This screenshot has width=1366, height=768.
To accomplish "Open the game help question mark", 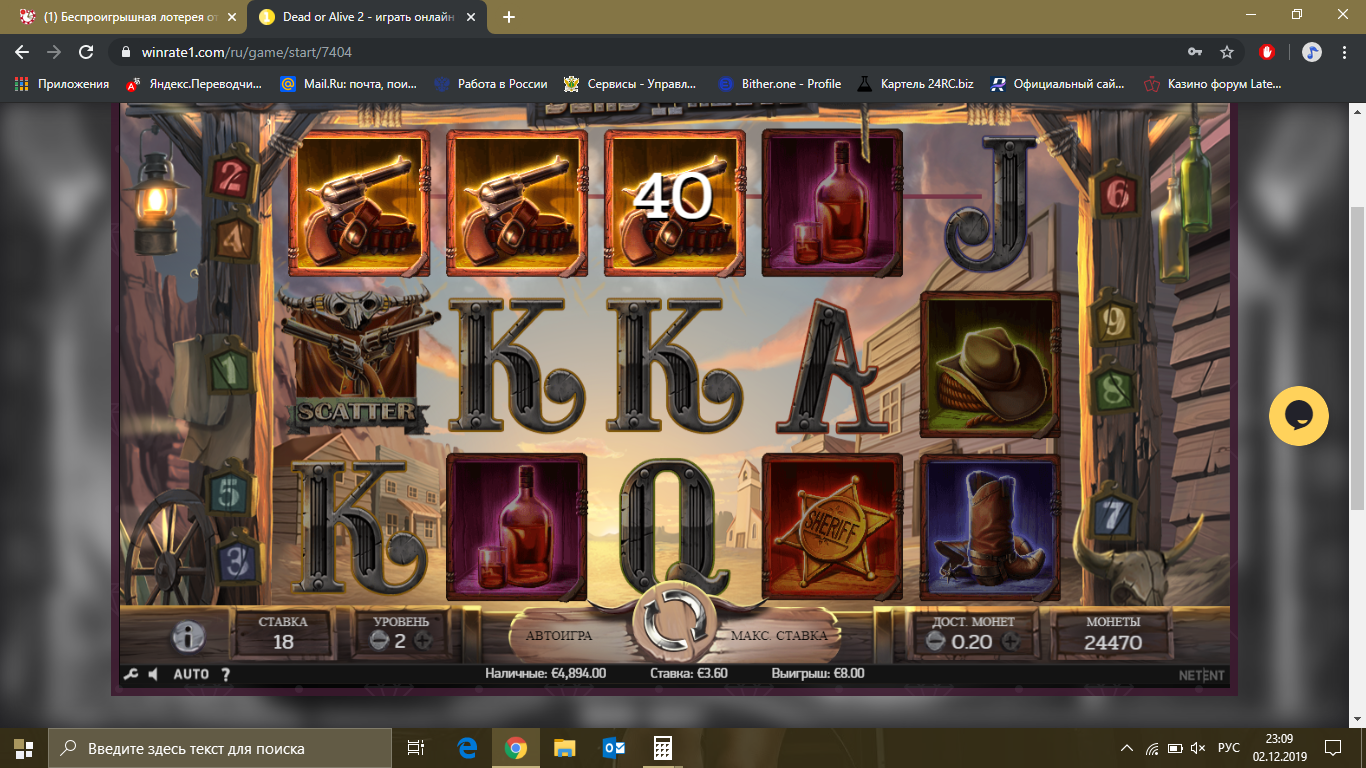I will pos(226,674).
